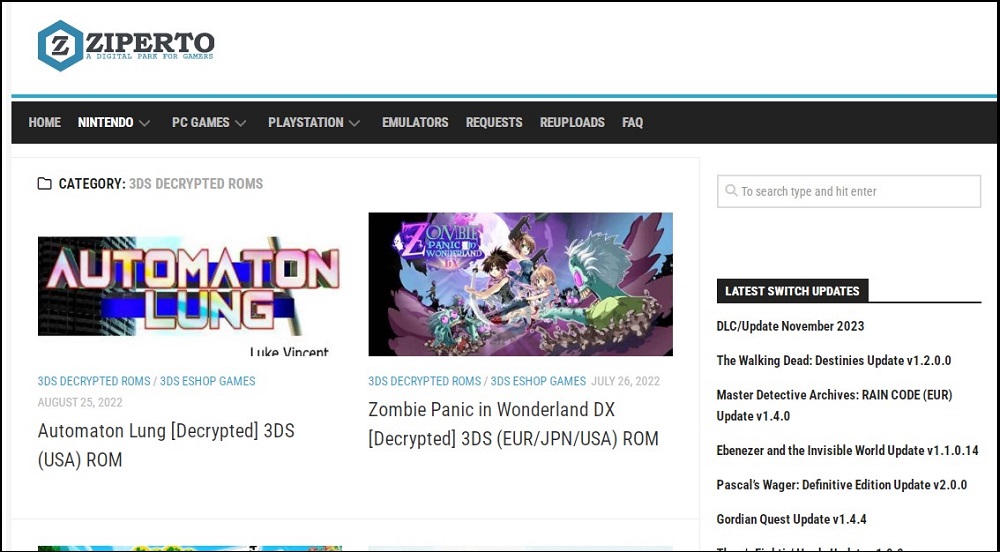The image size is (1000, 552).
Task: Open the Emulators menu item
Action: tap(415, 122)
